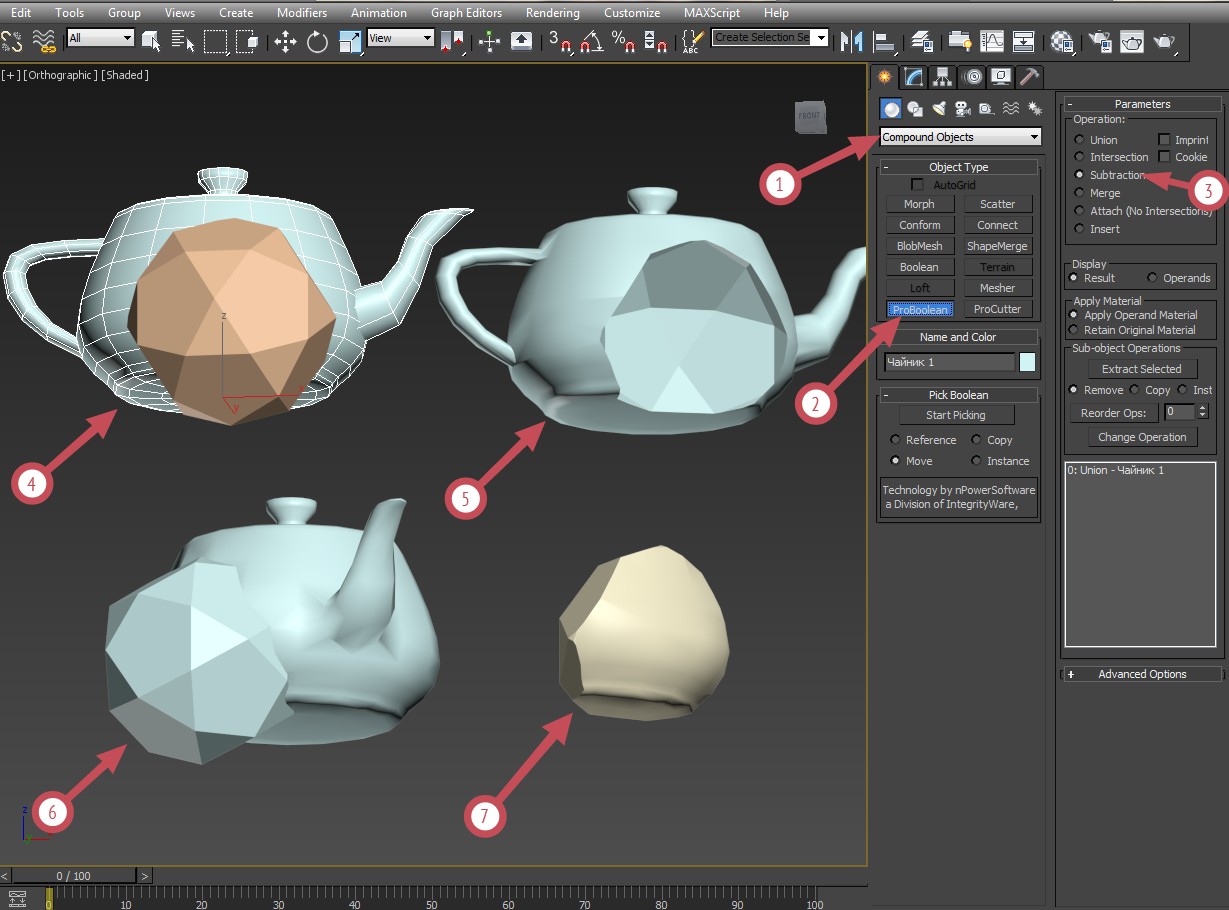
Task: Open the Compound Objects dropdown
Action: point(961,137)
